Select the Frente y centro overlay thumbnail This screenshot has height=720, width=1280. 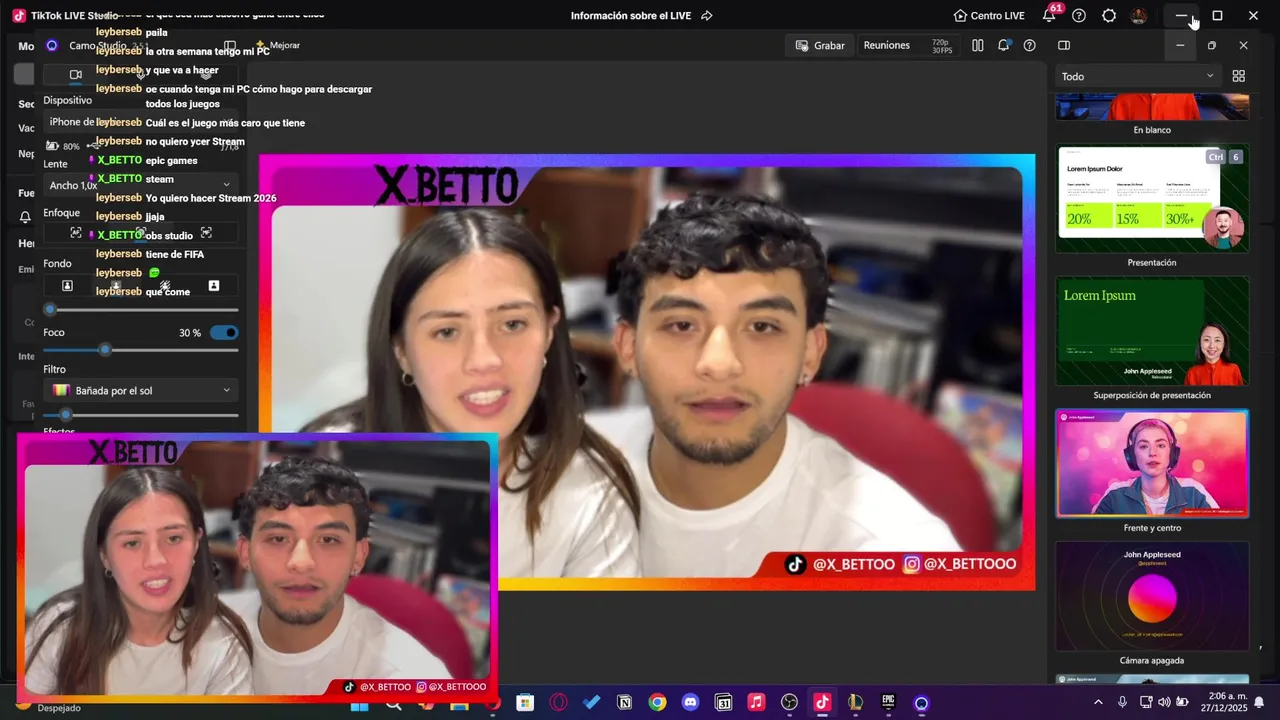pos(1152,463)
